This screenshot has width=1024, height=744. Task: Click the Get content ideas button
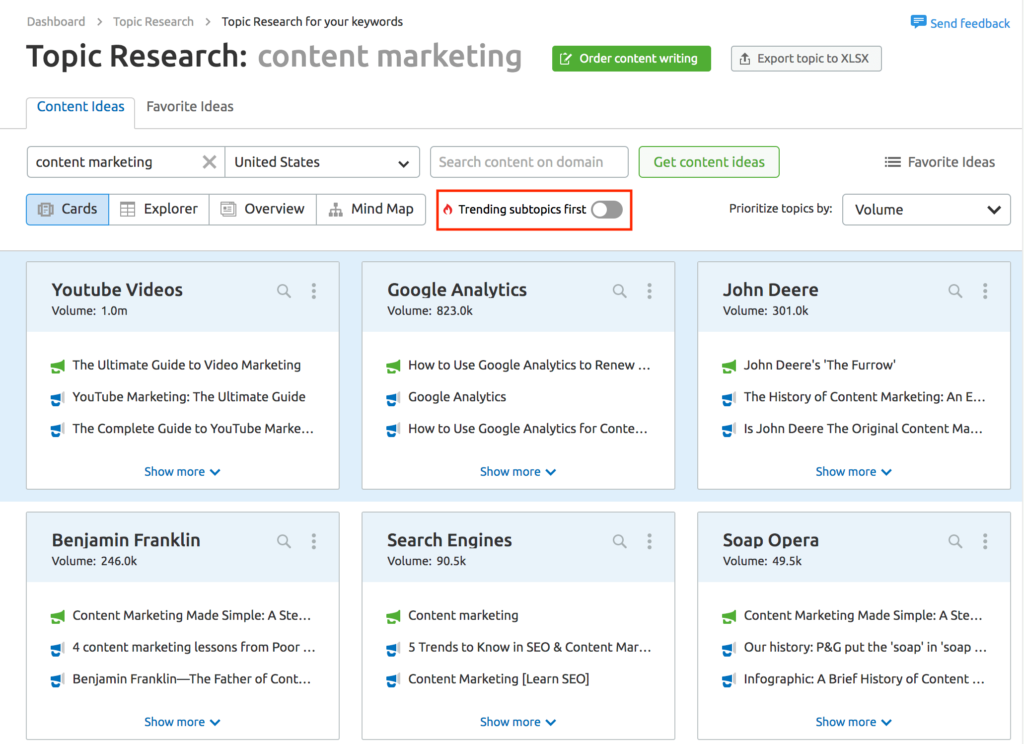tap(709, 162)
